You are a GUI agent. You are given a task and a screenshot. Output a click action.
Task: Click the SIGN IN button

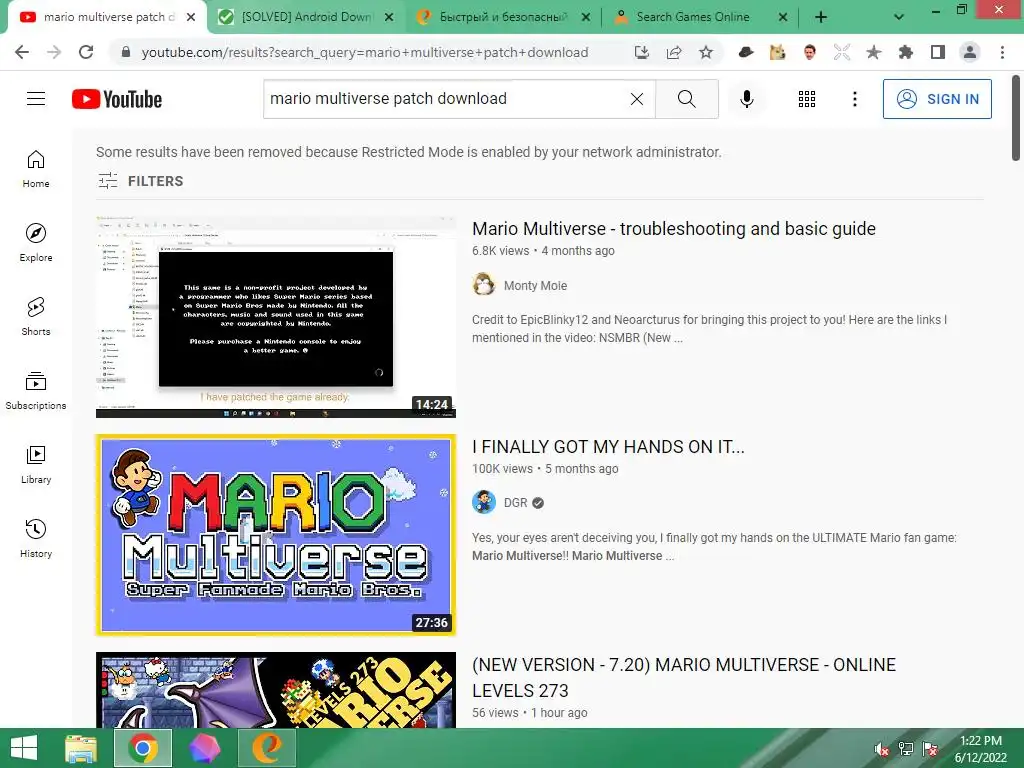[x=937, y=99]
